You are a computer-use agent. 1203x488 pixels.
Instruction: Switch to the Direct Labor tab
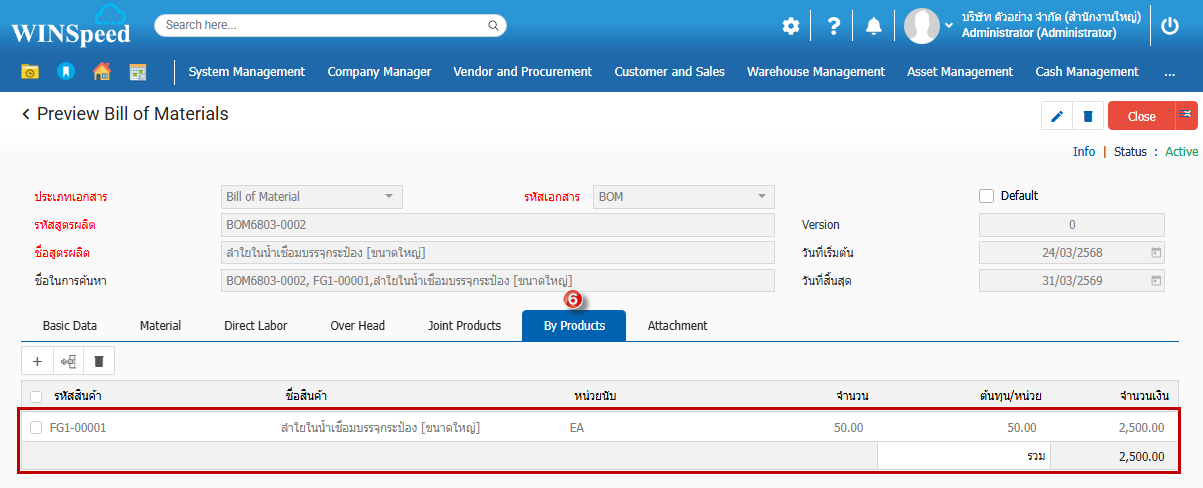(255, 326)
